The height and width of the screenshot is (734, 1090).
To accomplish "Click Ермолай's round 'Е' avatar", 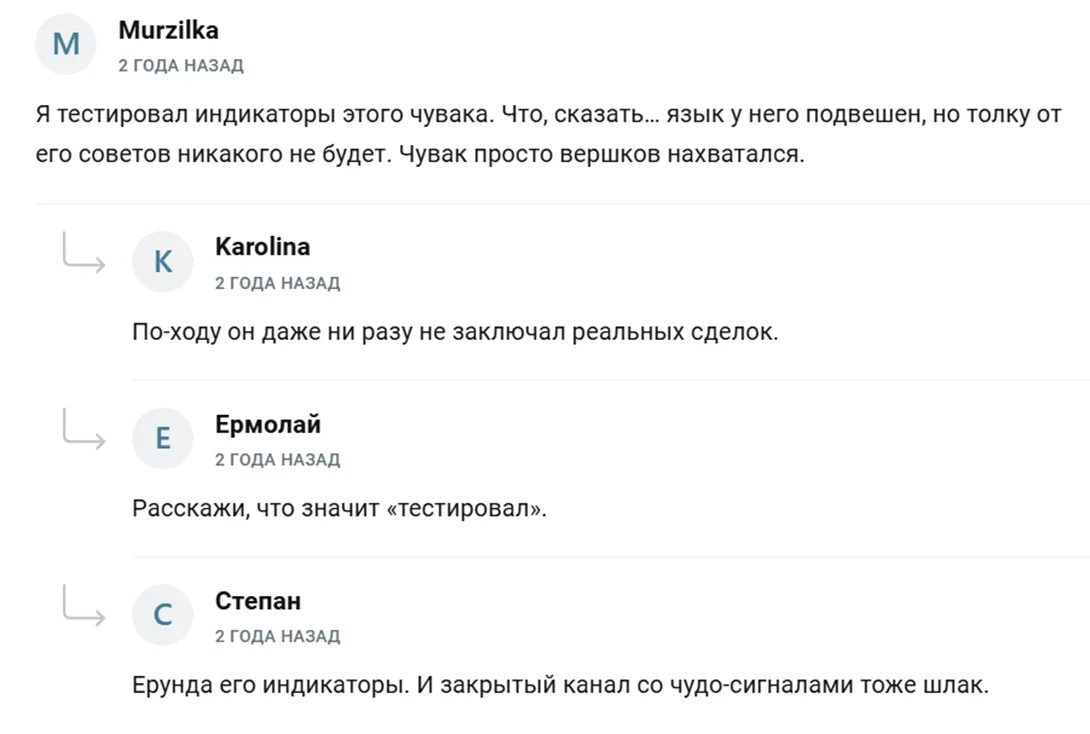I will [x=163, y=438].
